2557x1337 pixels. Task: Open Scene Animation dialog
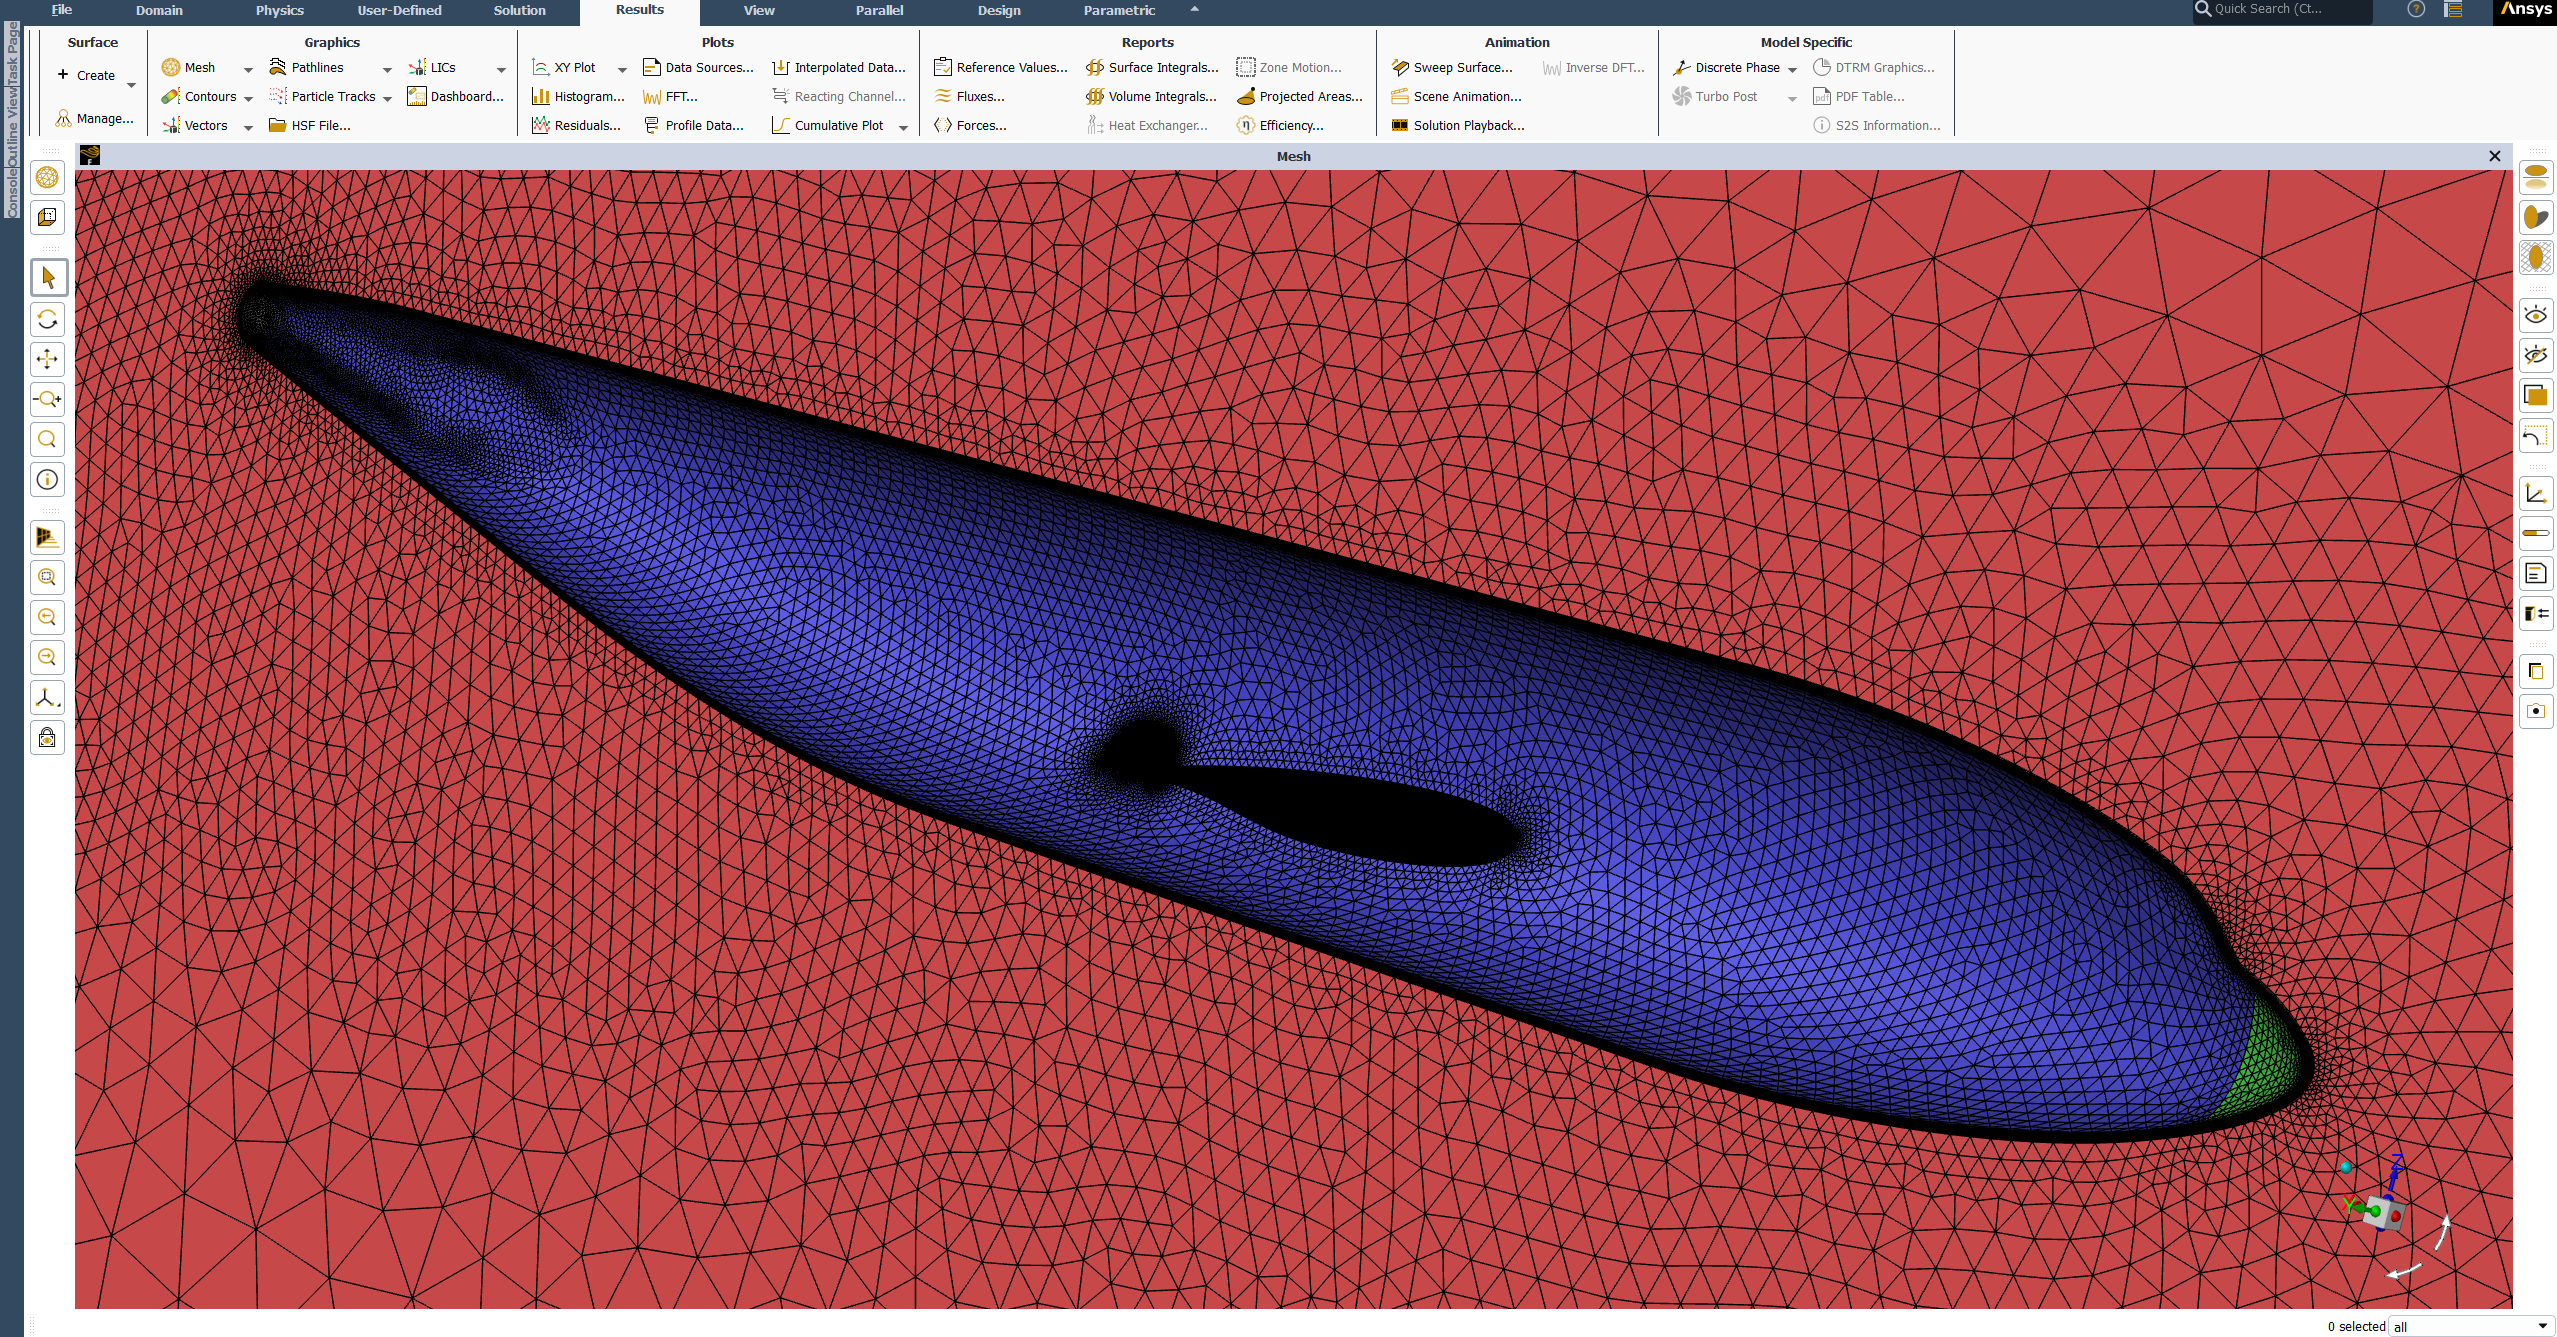click(x=1456, y=97)
